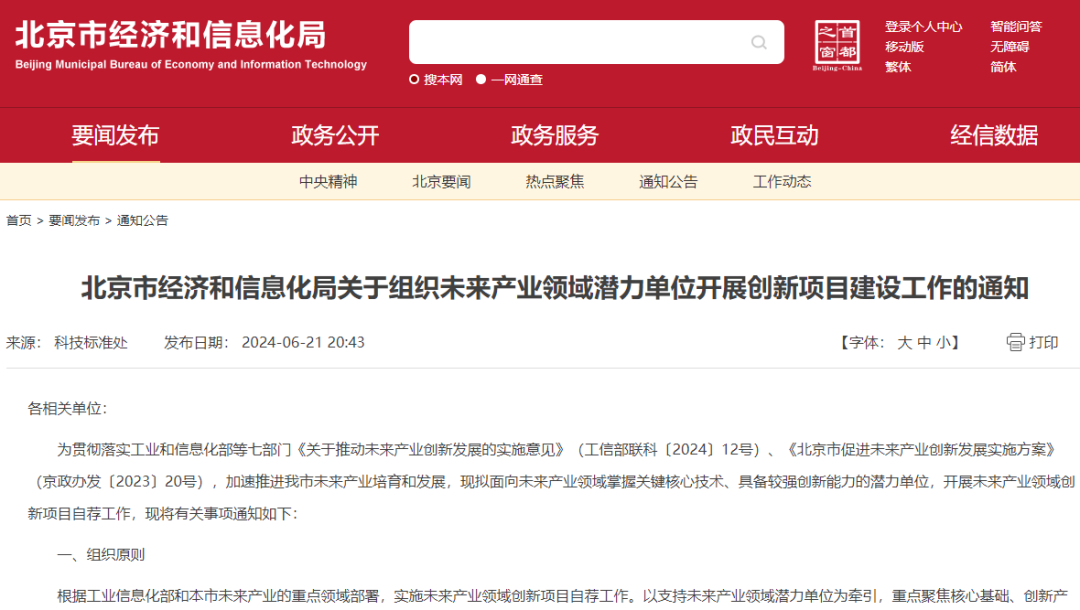Focus the site search input box
The image size is (1080, 610).
pyautogui.click(x=579, y=42)
